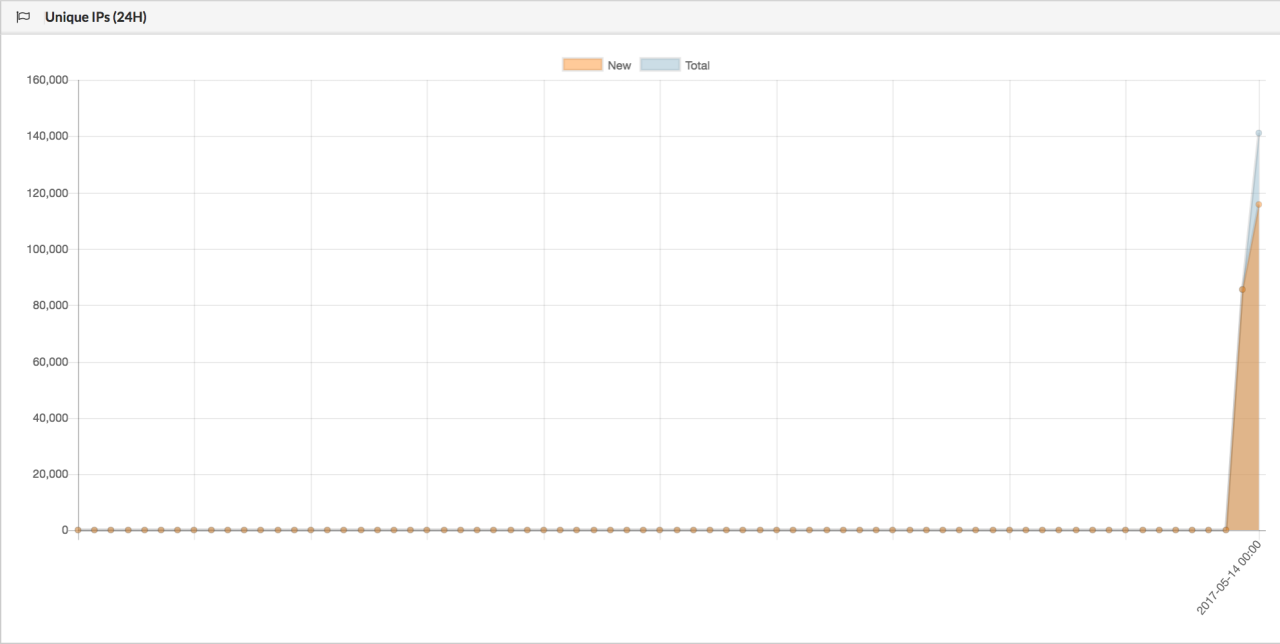The height and width of the screenshot is (644, 1280).
Task: Click the 80,000 y-axis label
Action: point(51,305)
